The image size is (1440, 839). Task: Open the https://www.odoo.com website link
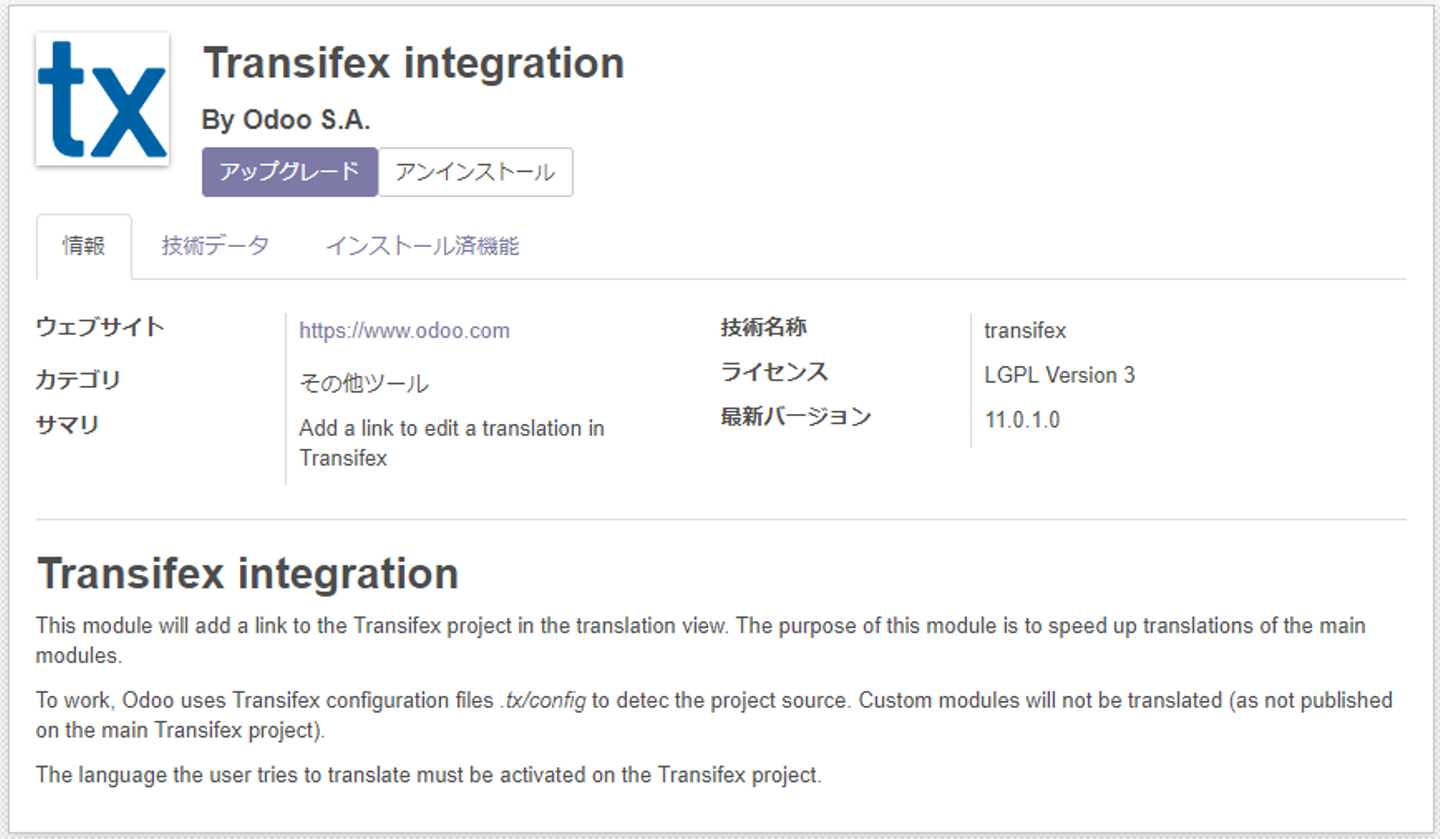(404, 331)
